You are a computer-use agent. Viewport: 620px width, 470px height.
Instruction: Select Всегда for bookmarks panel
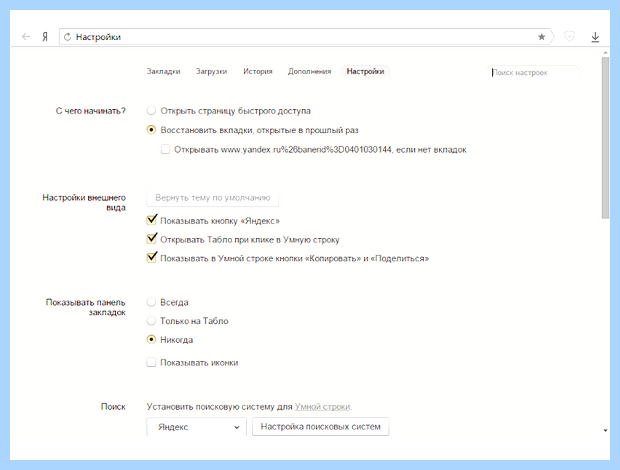[x=151, y=302]
